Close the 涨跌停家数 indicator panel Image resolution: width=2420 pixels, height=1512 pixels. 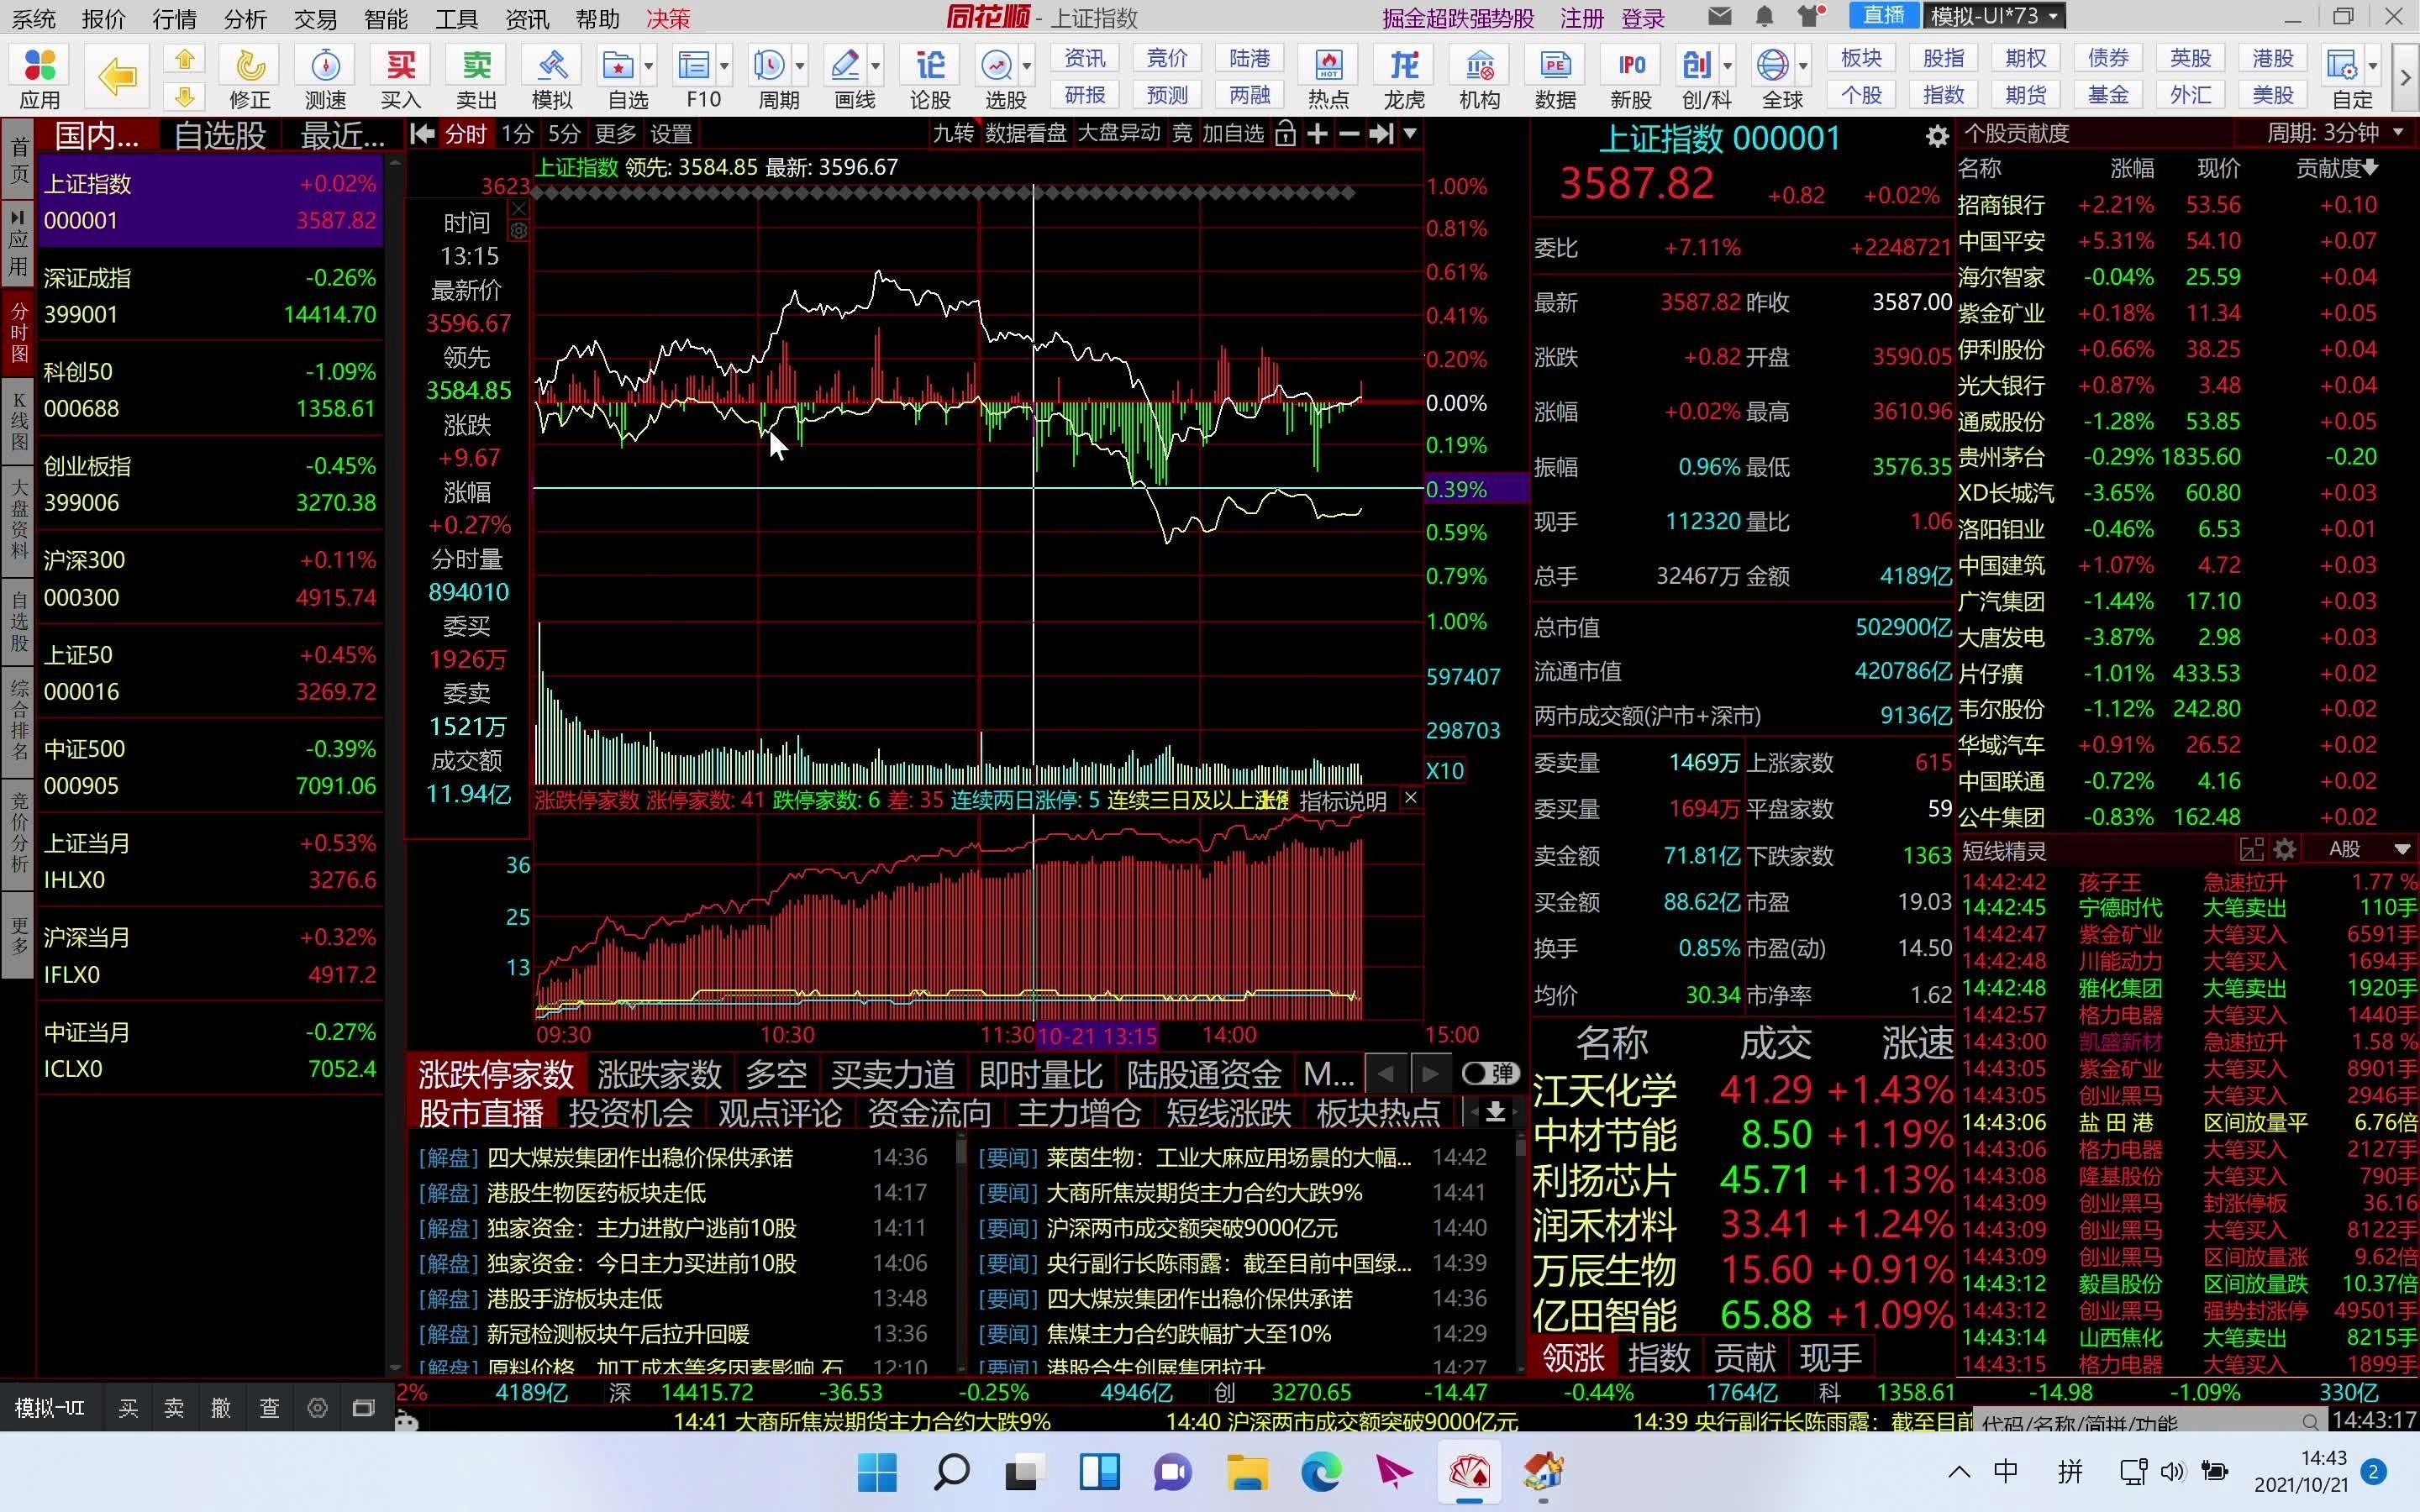(1410, 798)
